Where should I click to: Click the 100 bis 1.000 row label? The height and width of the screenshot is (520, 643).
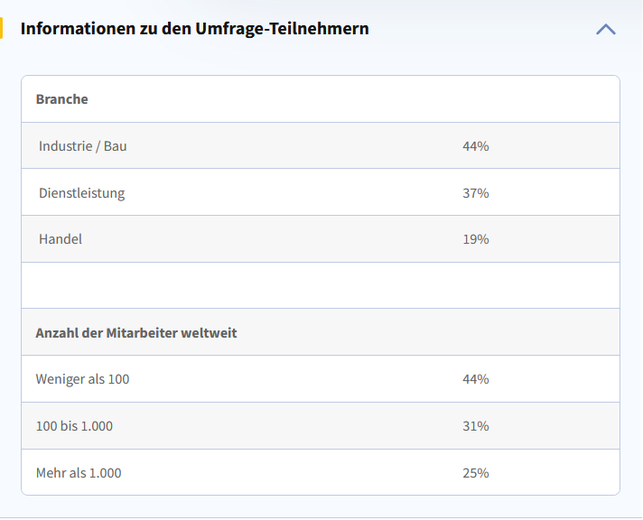[x=74, y=426]
